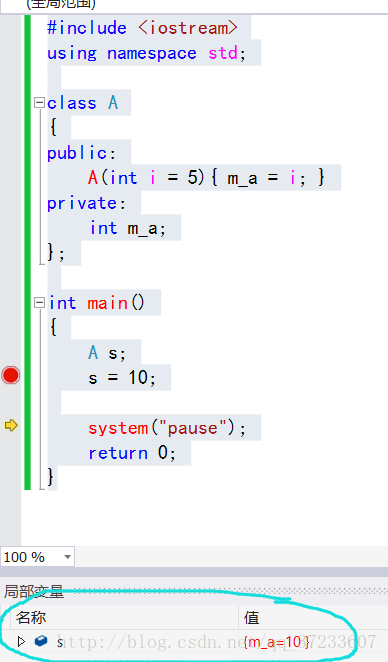Select the 局部变量 panel title
Viewport: 388px width, 662px height.
(x=34, y=591)
